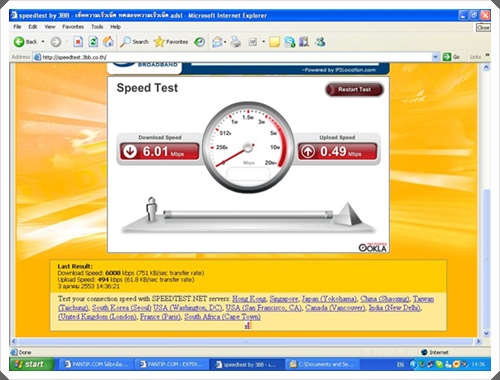The image size is (500, 380).
Task: Open the USA (Washington, DC) link
Action: pyautogui.click(x=188, y=308)
